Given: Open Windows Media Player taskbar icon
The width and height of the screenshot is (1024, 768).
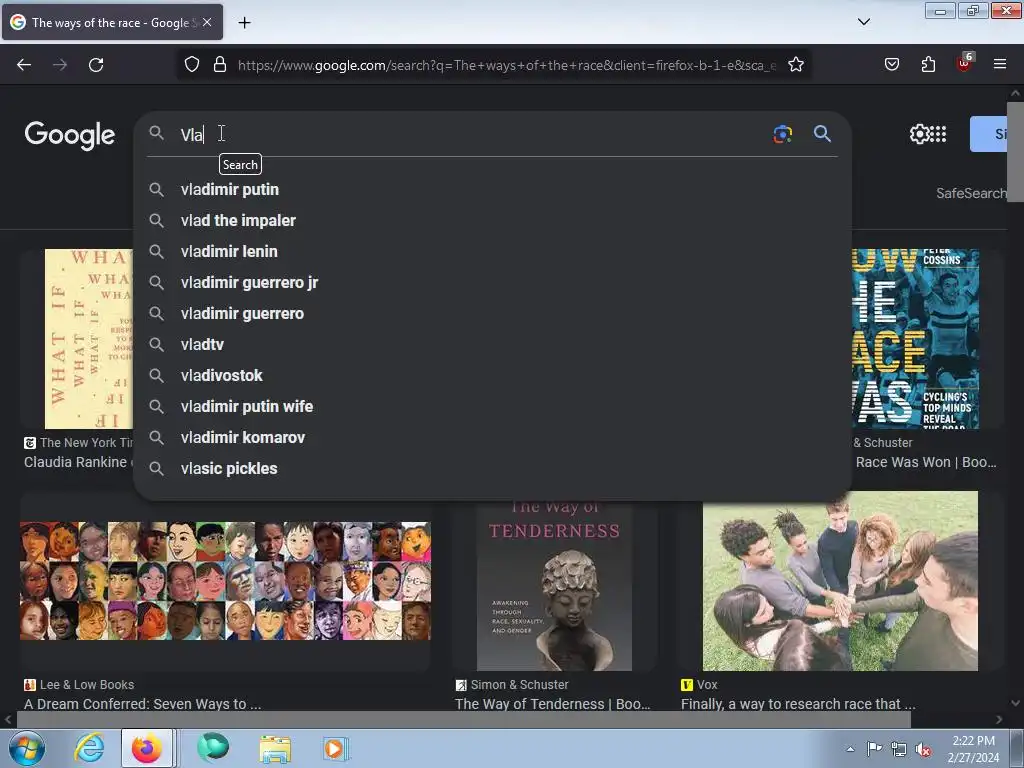Looking at the screenshot, I should pos(335,749).
